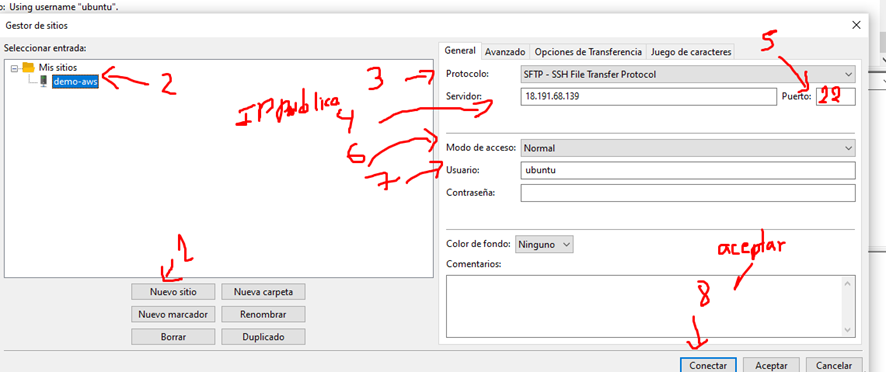The image size is (886, 372).
Task: Click the Nuevo sitio button
Action: pyautogui.click(x=173, y=292)
